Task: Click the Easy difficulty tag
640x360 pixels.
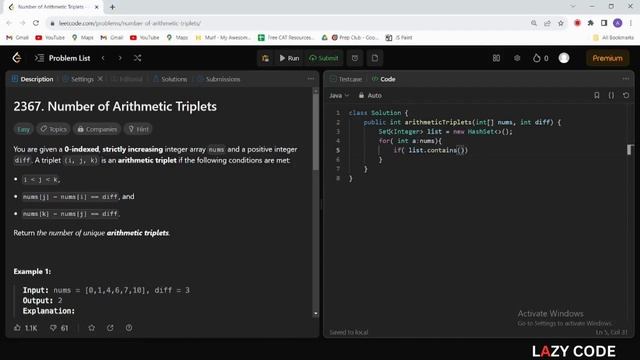Action: click(x=23, y=129)
